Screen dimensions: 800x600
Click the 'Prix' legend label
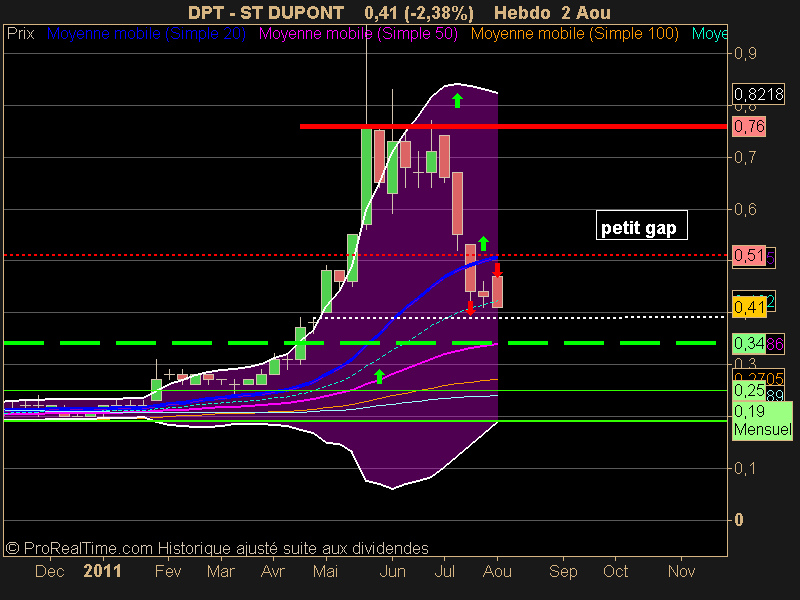click(x=20, y=34)
